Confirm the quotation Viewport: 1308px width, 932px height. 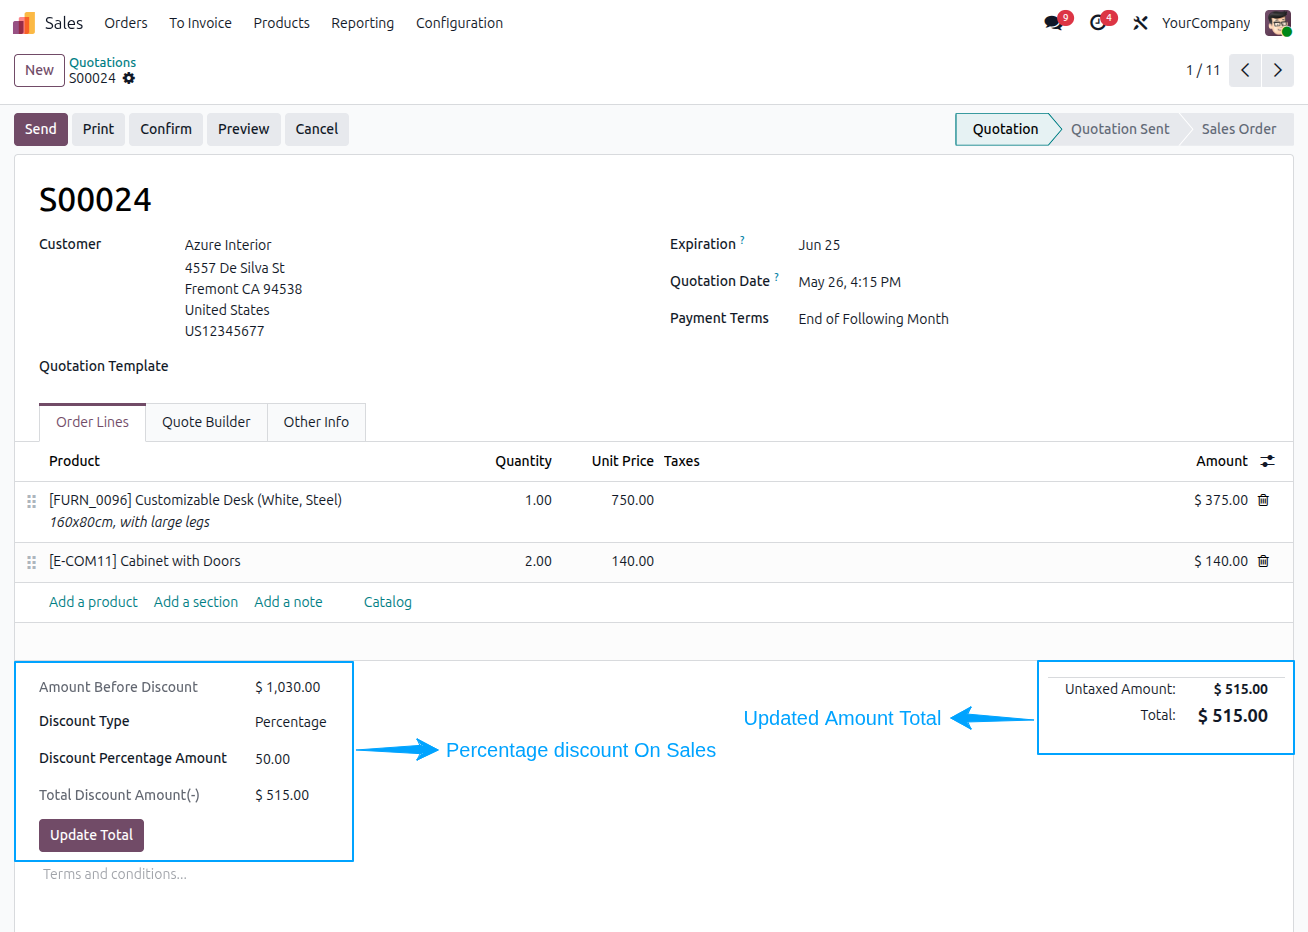coord(166,129)
